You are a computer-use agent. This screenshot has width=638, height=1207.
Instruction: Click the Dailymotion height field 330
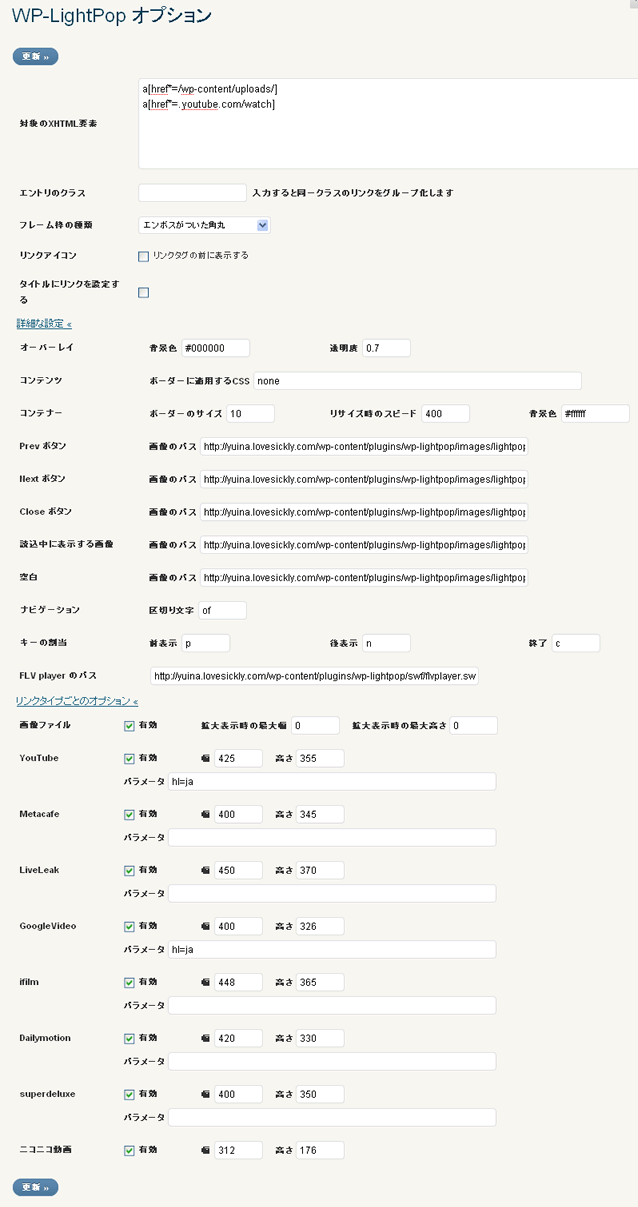[320, 1038]
